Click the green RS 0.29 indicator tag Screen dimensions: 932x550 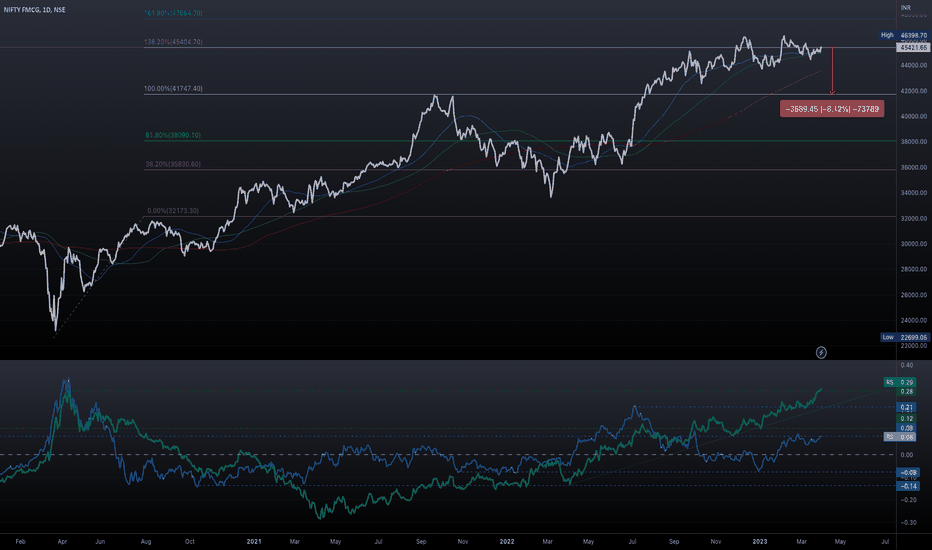[x=900, y=382]
